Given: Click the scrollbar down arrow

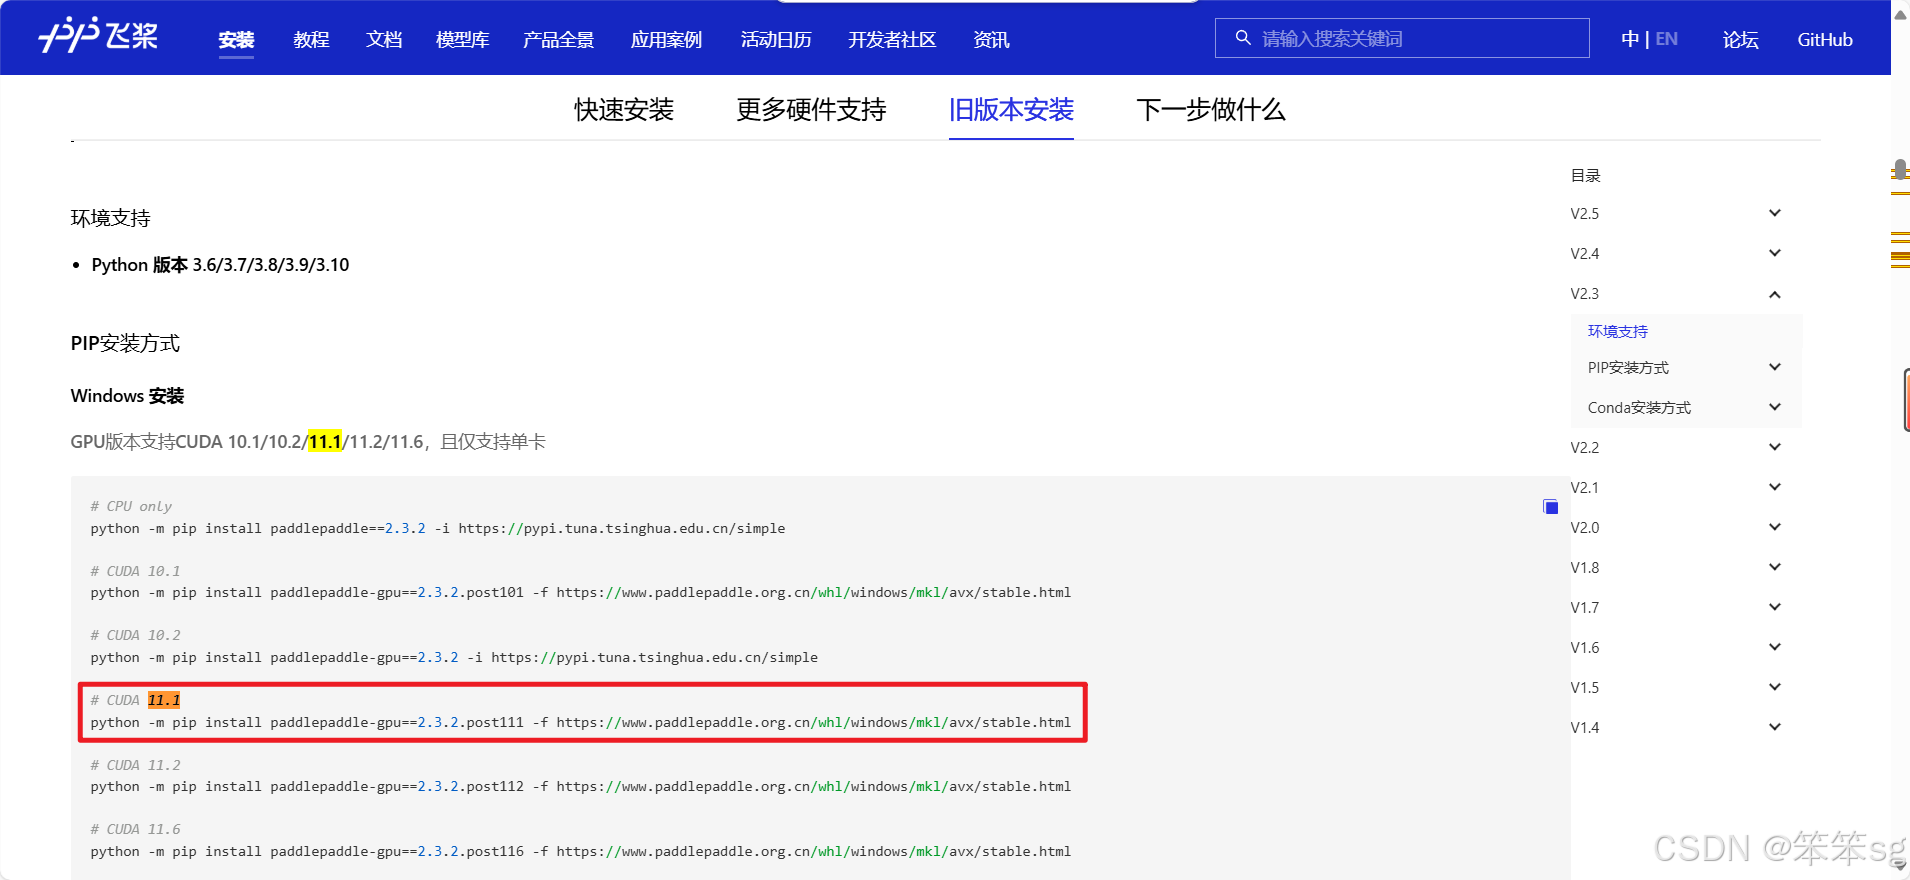Looking at the screenshot, I should [x=1900, y=866].
